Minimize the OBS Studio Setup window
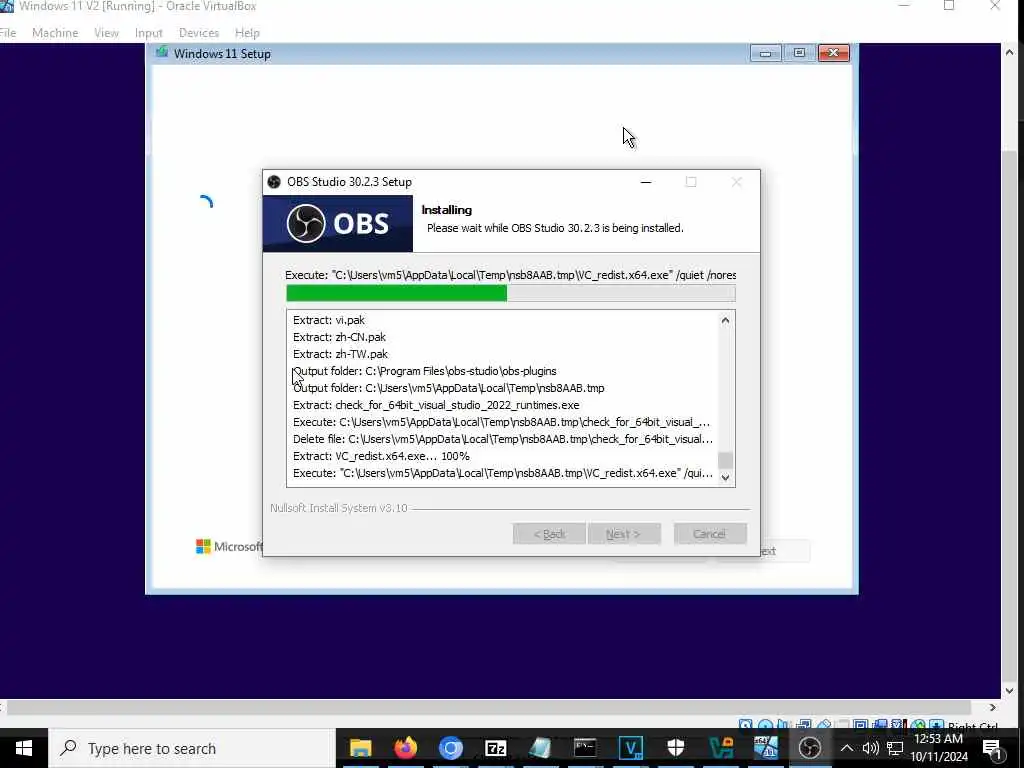 (x=646, y=182)
